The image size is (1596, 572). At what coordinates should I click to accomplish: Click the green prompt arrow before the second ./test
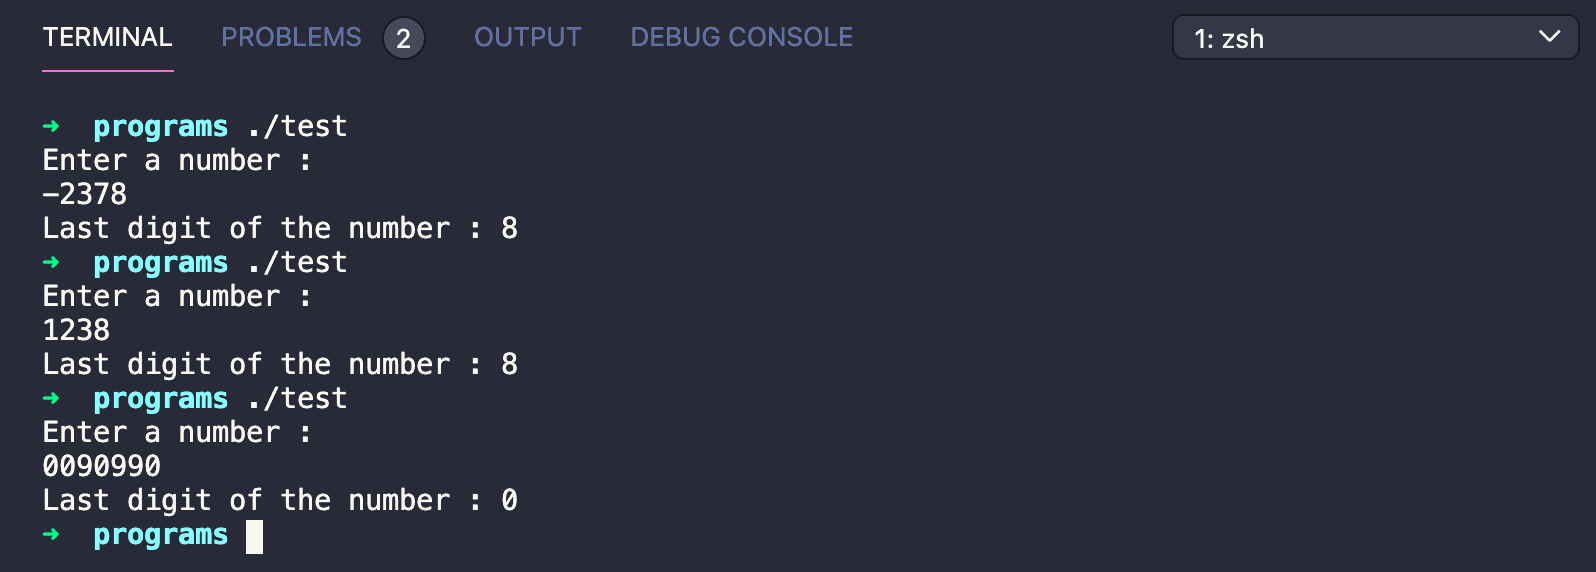pos(51,263)
